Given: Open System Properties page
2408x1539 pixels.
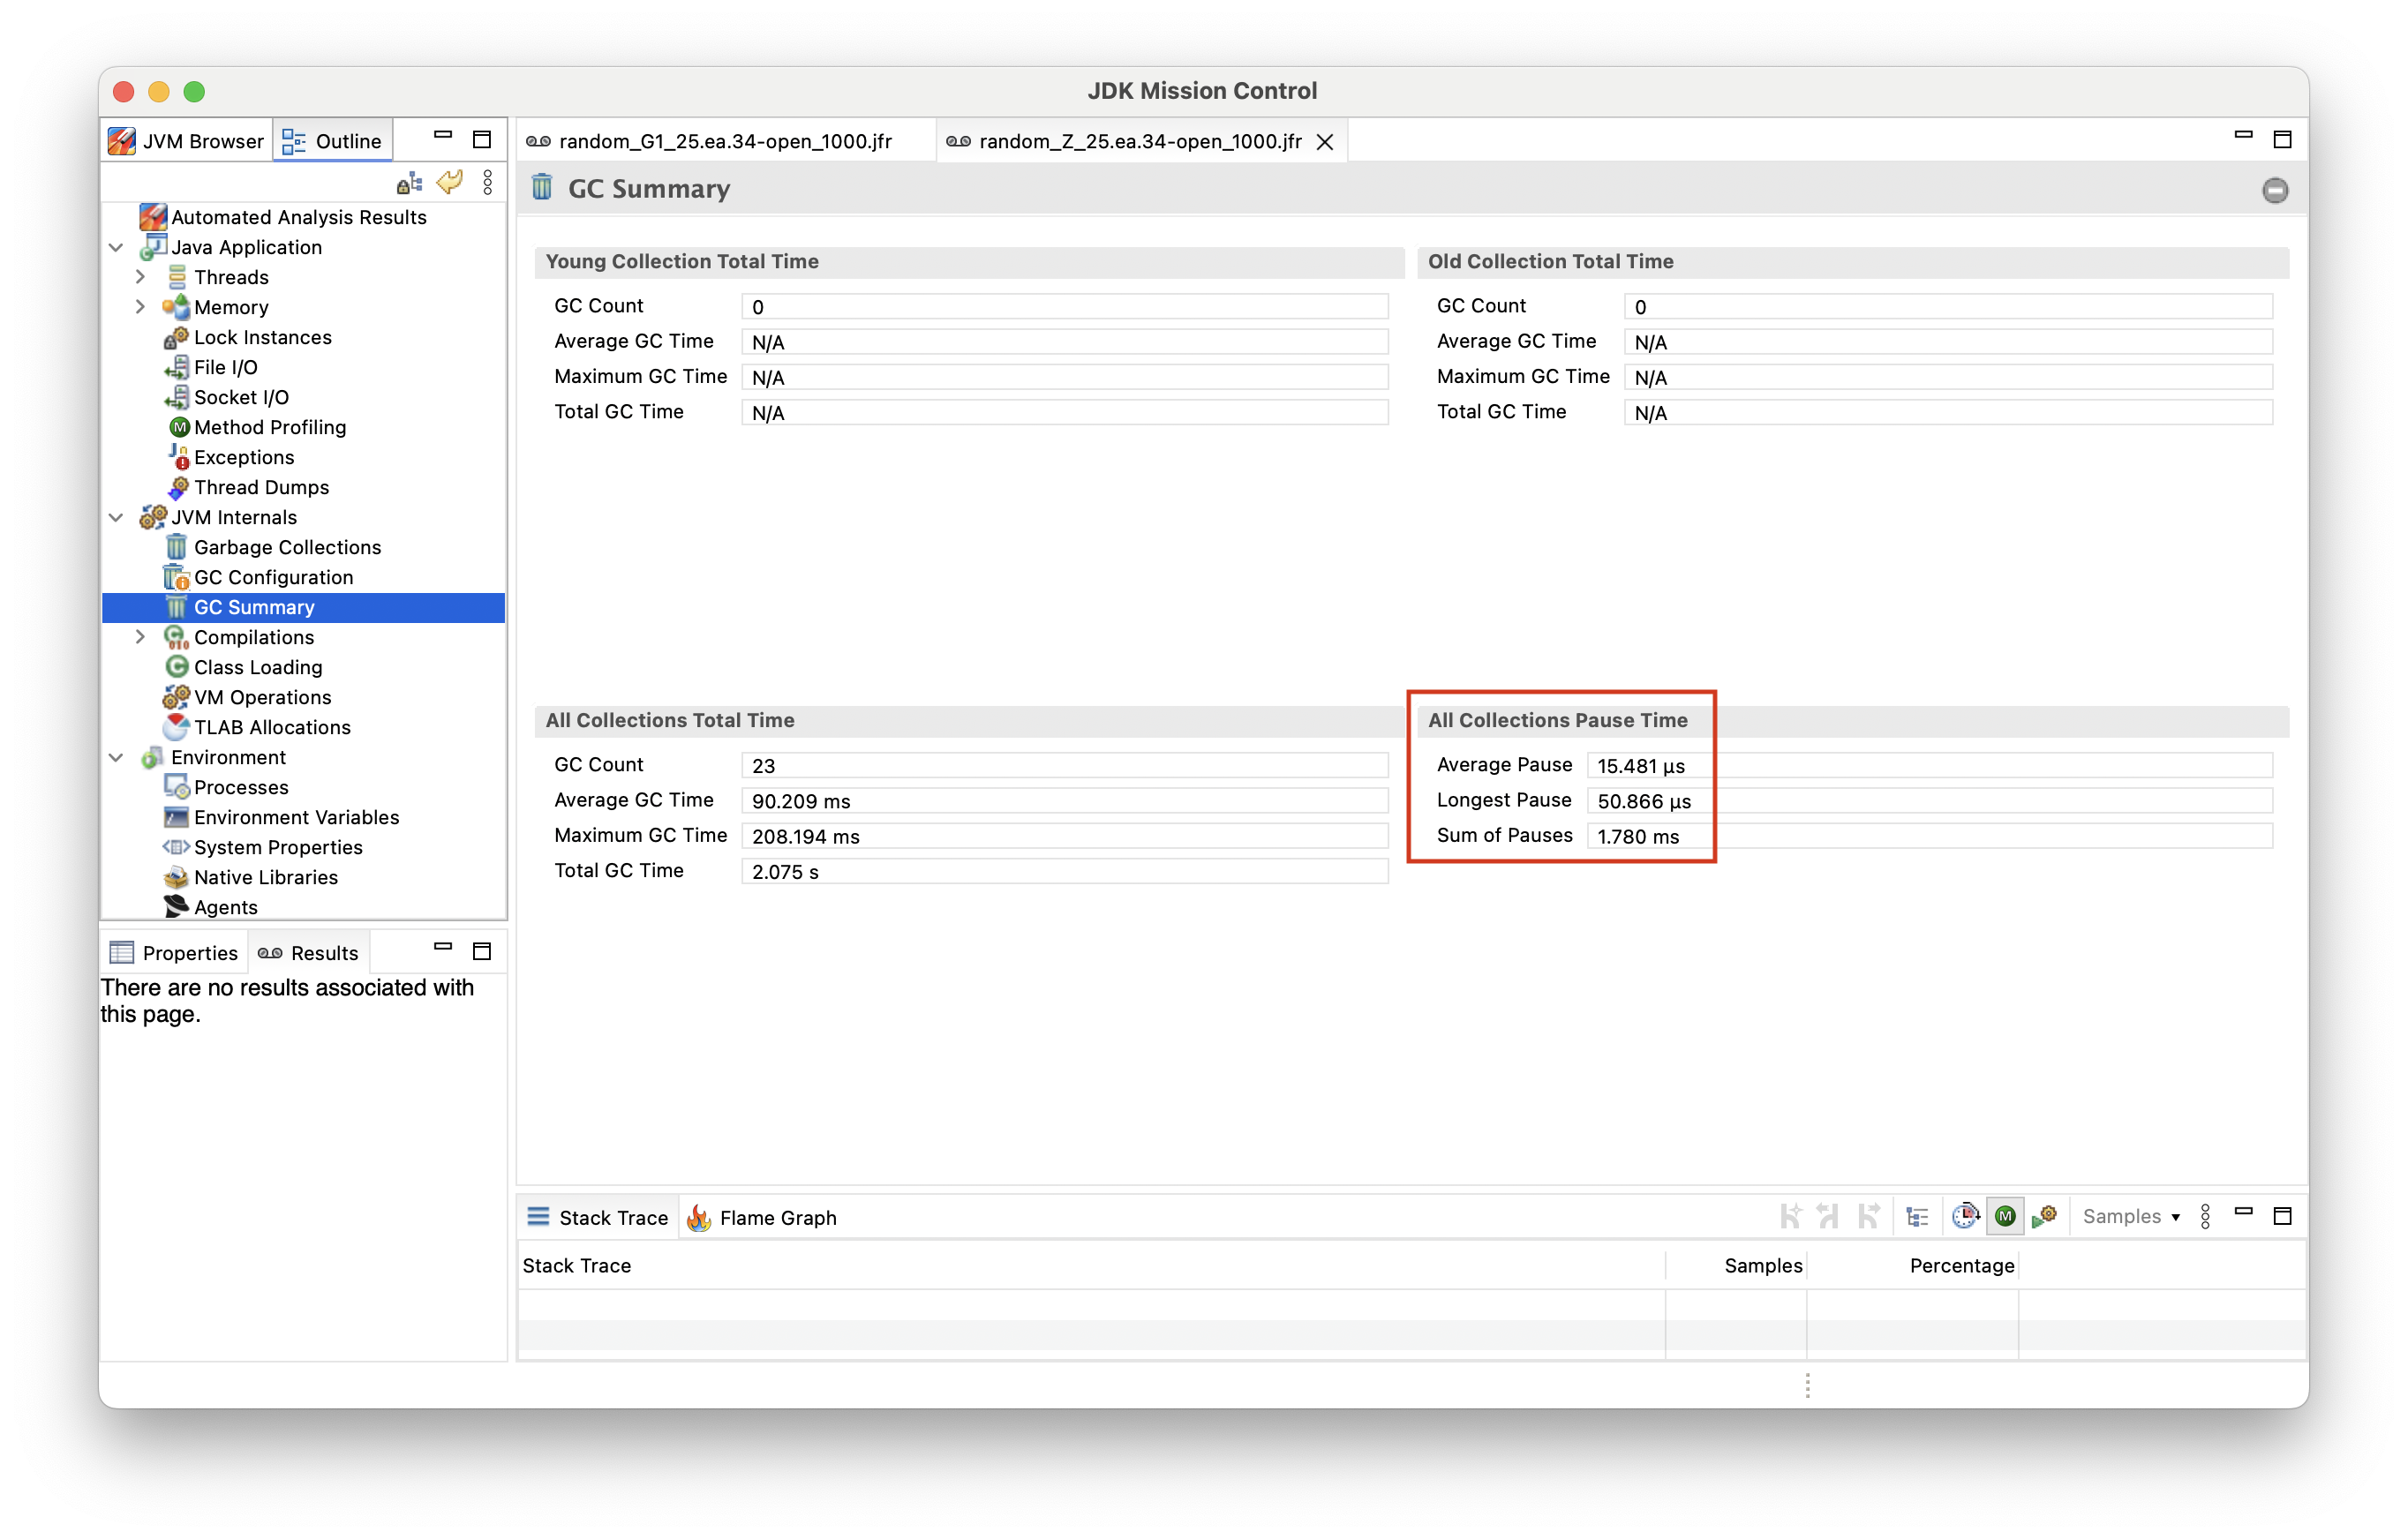Looking at the screenshot, I should pos(278,847).
